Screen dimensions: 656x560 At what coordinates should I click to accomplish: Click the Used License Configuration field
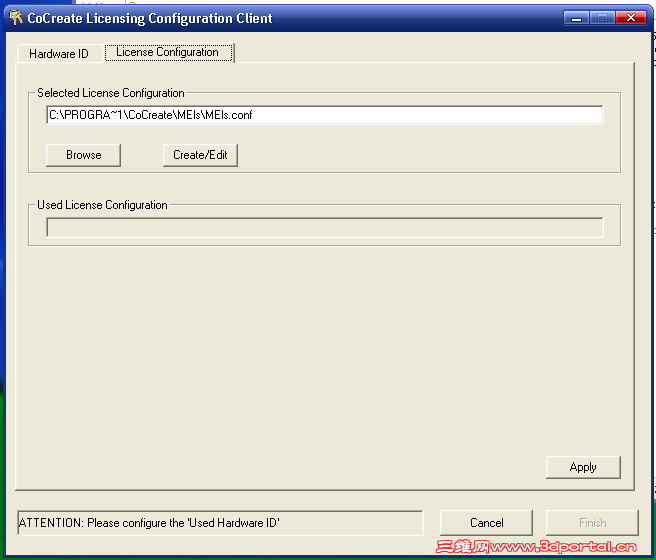point(325,227)
